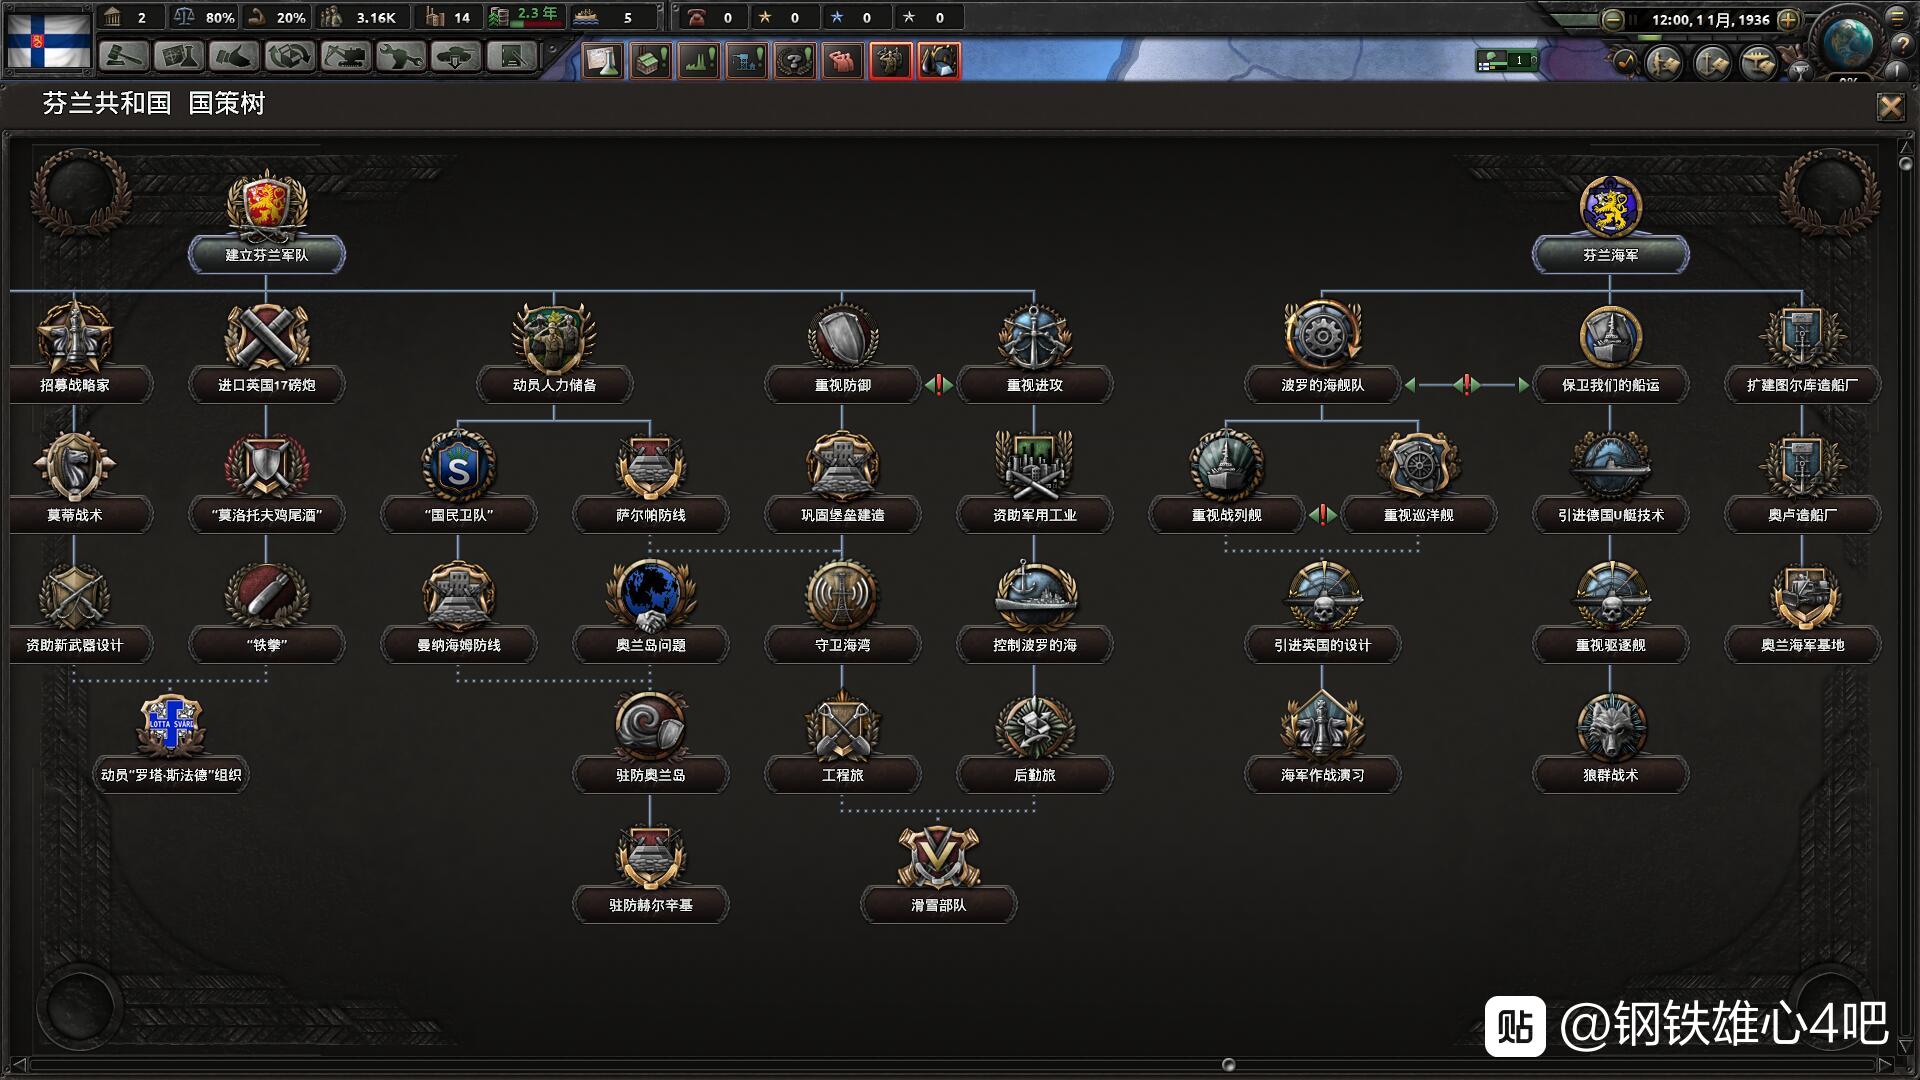Image resolution: width=1920 pixels, height=1080 pixels.
Task: Click the red oil barrel alert
Action: (939, 61)
